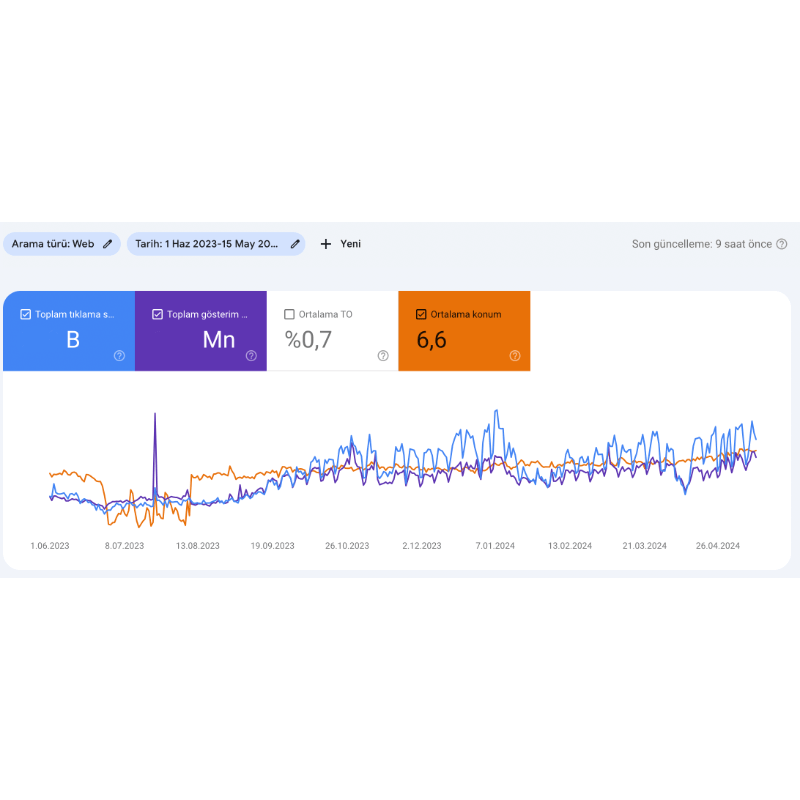Disable the Ortalama konum checkbox
The height and width of the screenshot is (800, 800).
[x=421, y=314]
